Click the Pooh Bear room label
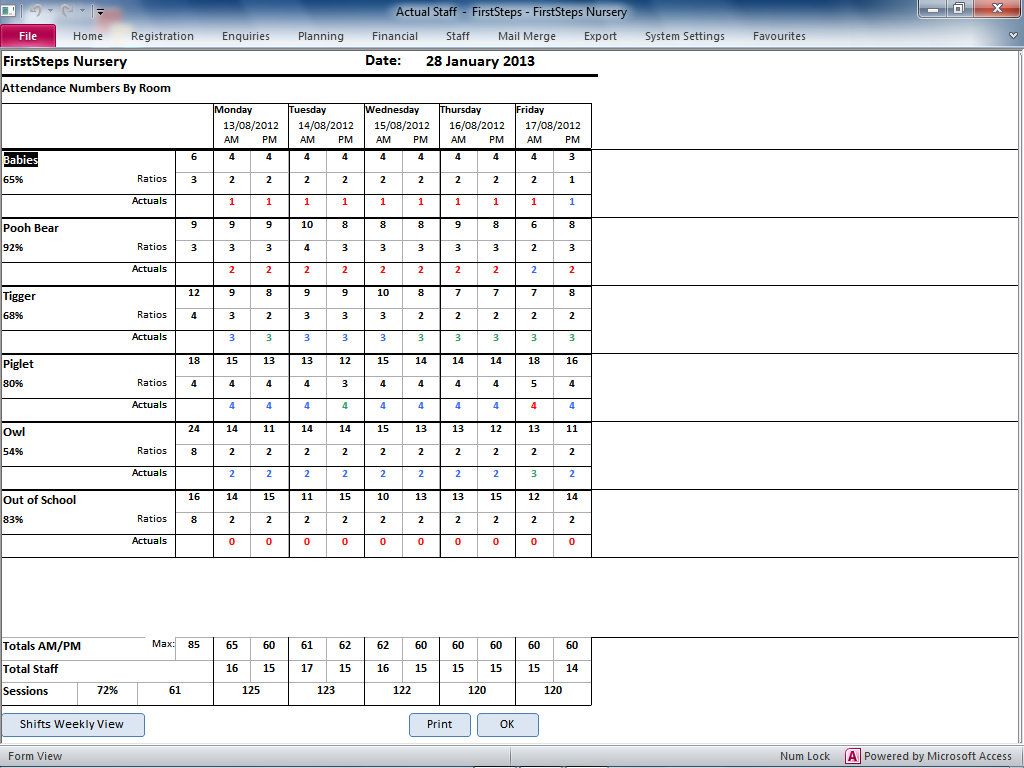 tap(31, 228)
